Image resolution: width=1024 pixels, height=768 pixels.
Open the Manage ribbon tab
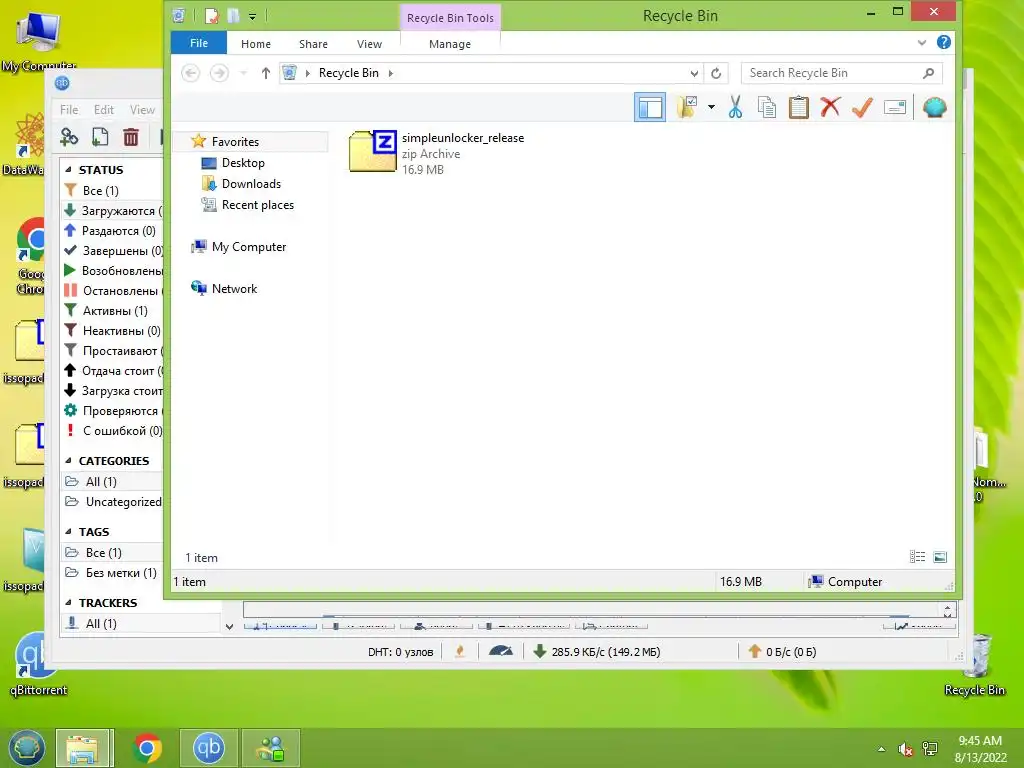(449, 44)
